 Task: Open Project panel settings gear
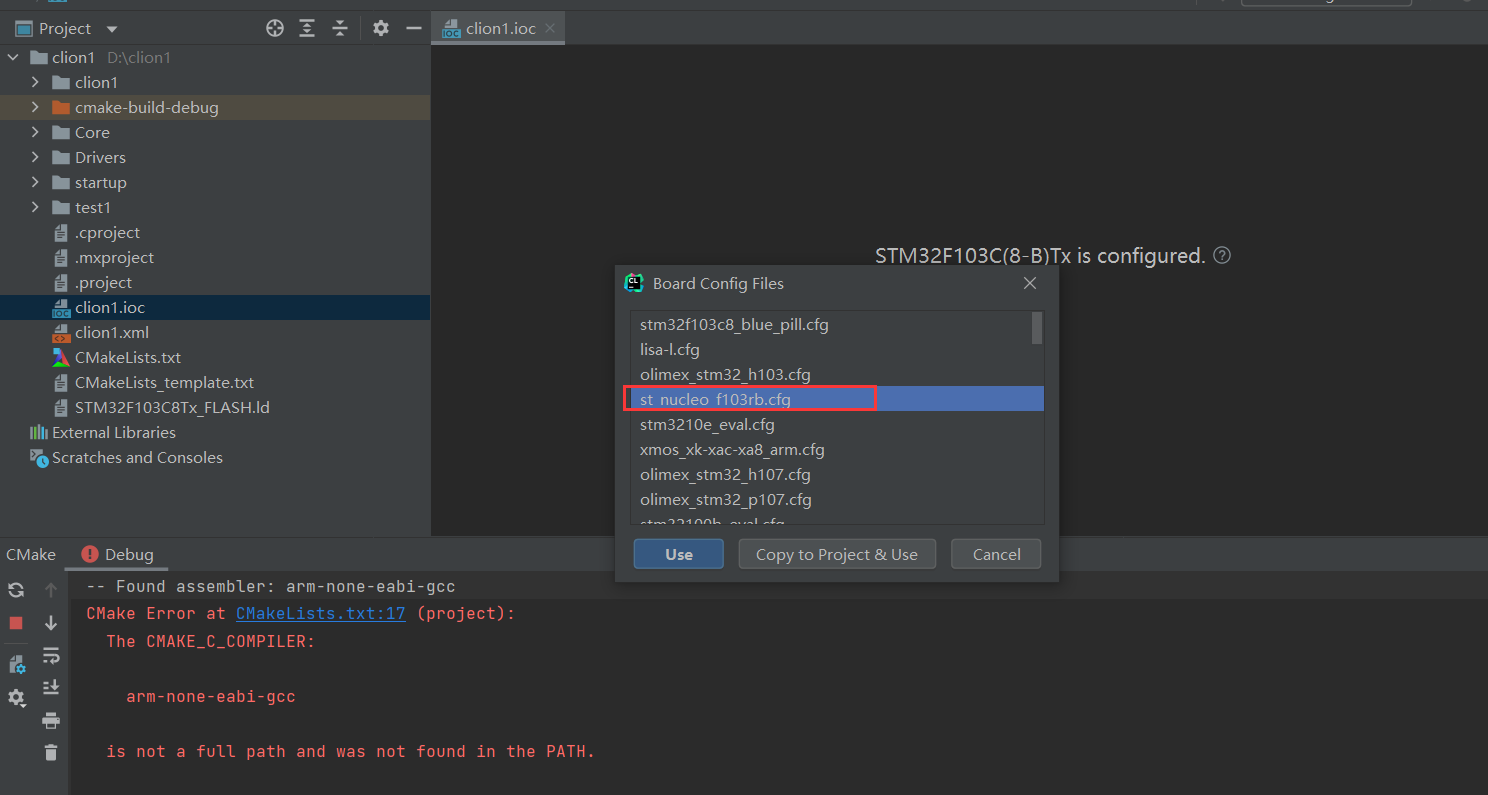[x=381, y=28]
